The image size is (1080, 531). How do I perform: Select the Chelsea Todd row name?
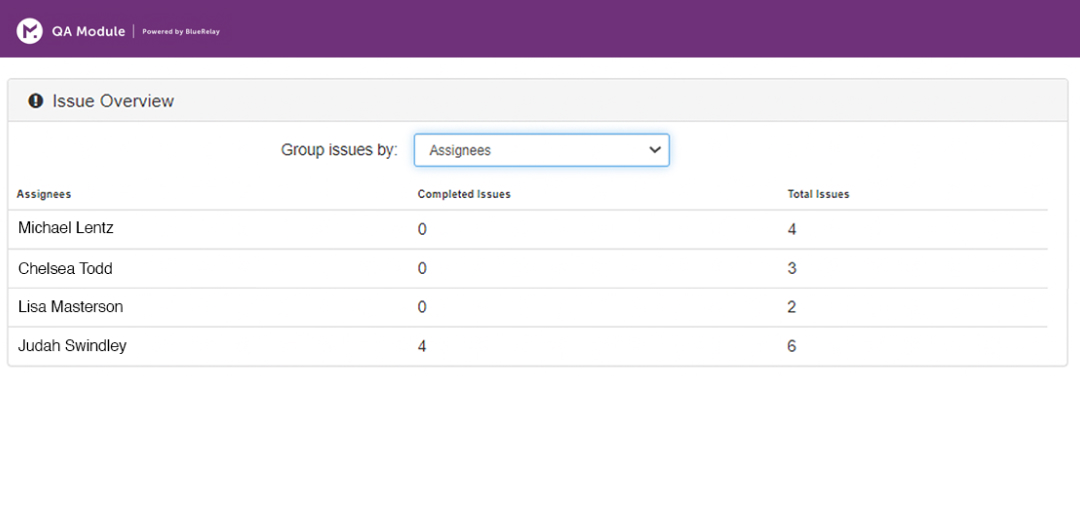click(65, 269)
